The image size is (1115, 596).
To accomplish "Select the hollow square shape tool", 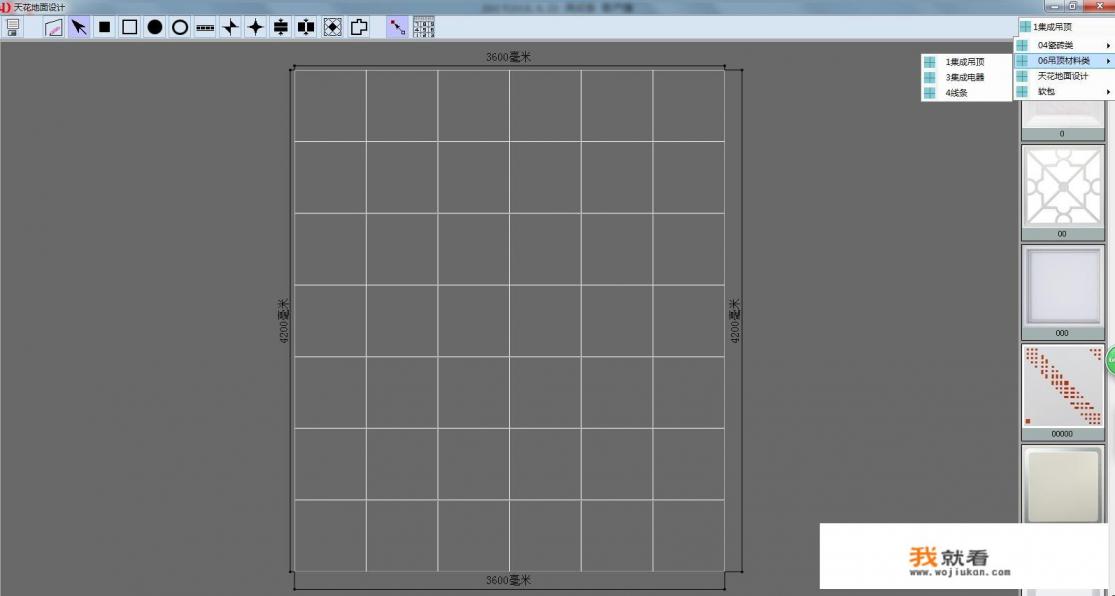I will click(x=129, y=27).
